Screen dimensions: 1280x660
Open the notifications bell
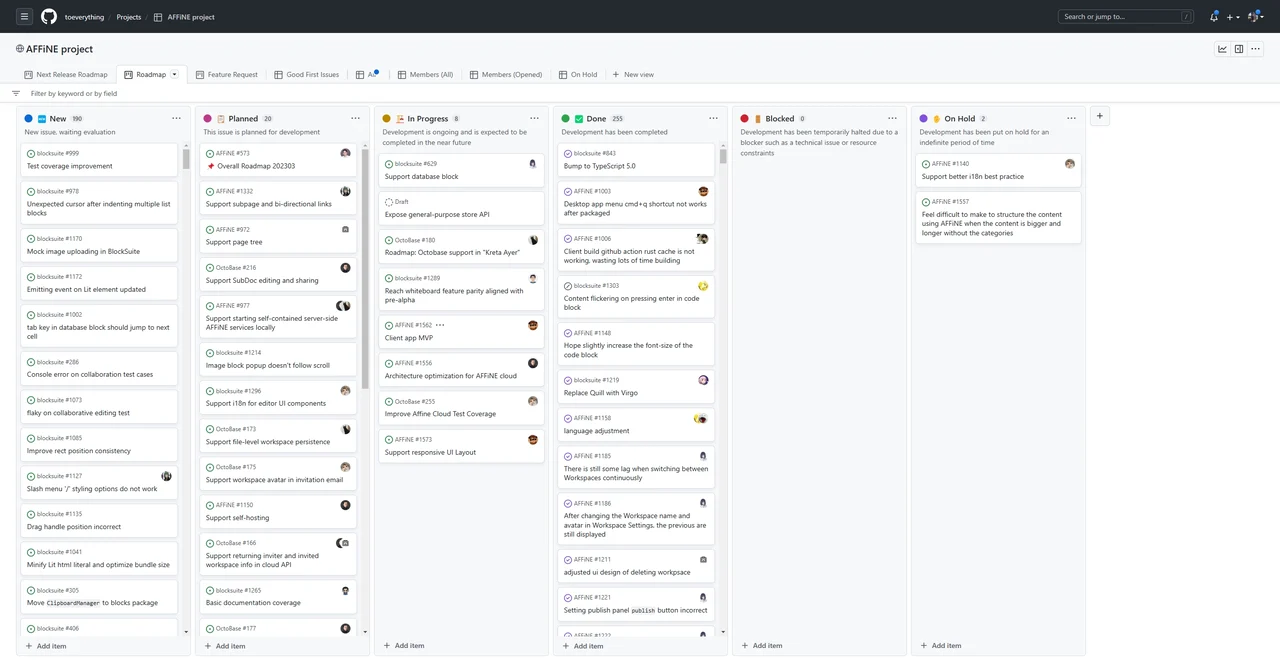pos(1214,16)
